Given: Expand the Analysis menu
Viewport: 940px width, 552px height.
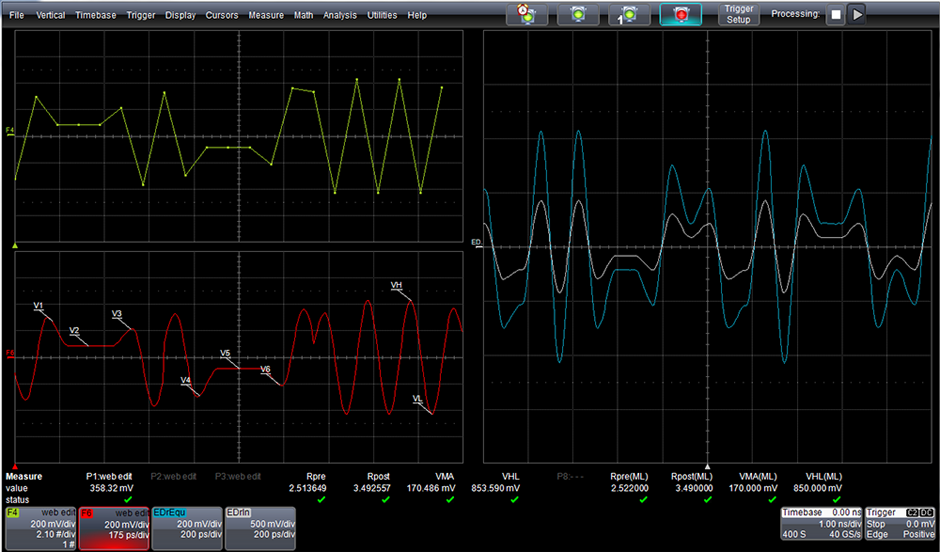Looking at the screenshot, I should 340,15.
